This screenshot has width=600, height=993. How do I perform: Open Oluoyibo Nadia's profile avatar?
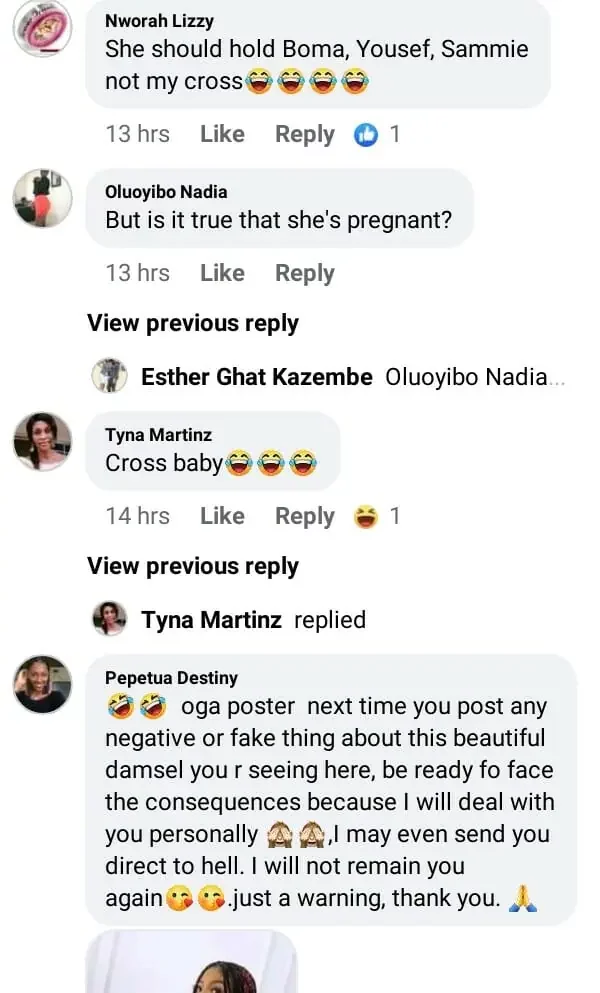(42, 198)
